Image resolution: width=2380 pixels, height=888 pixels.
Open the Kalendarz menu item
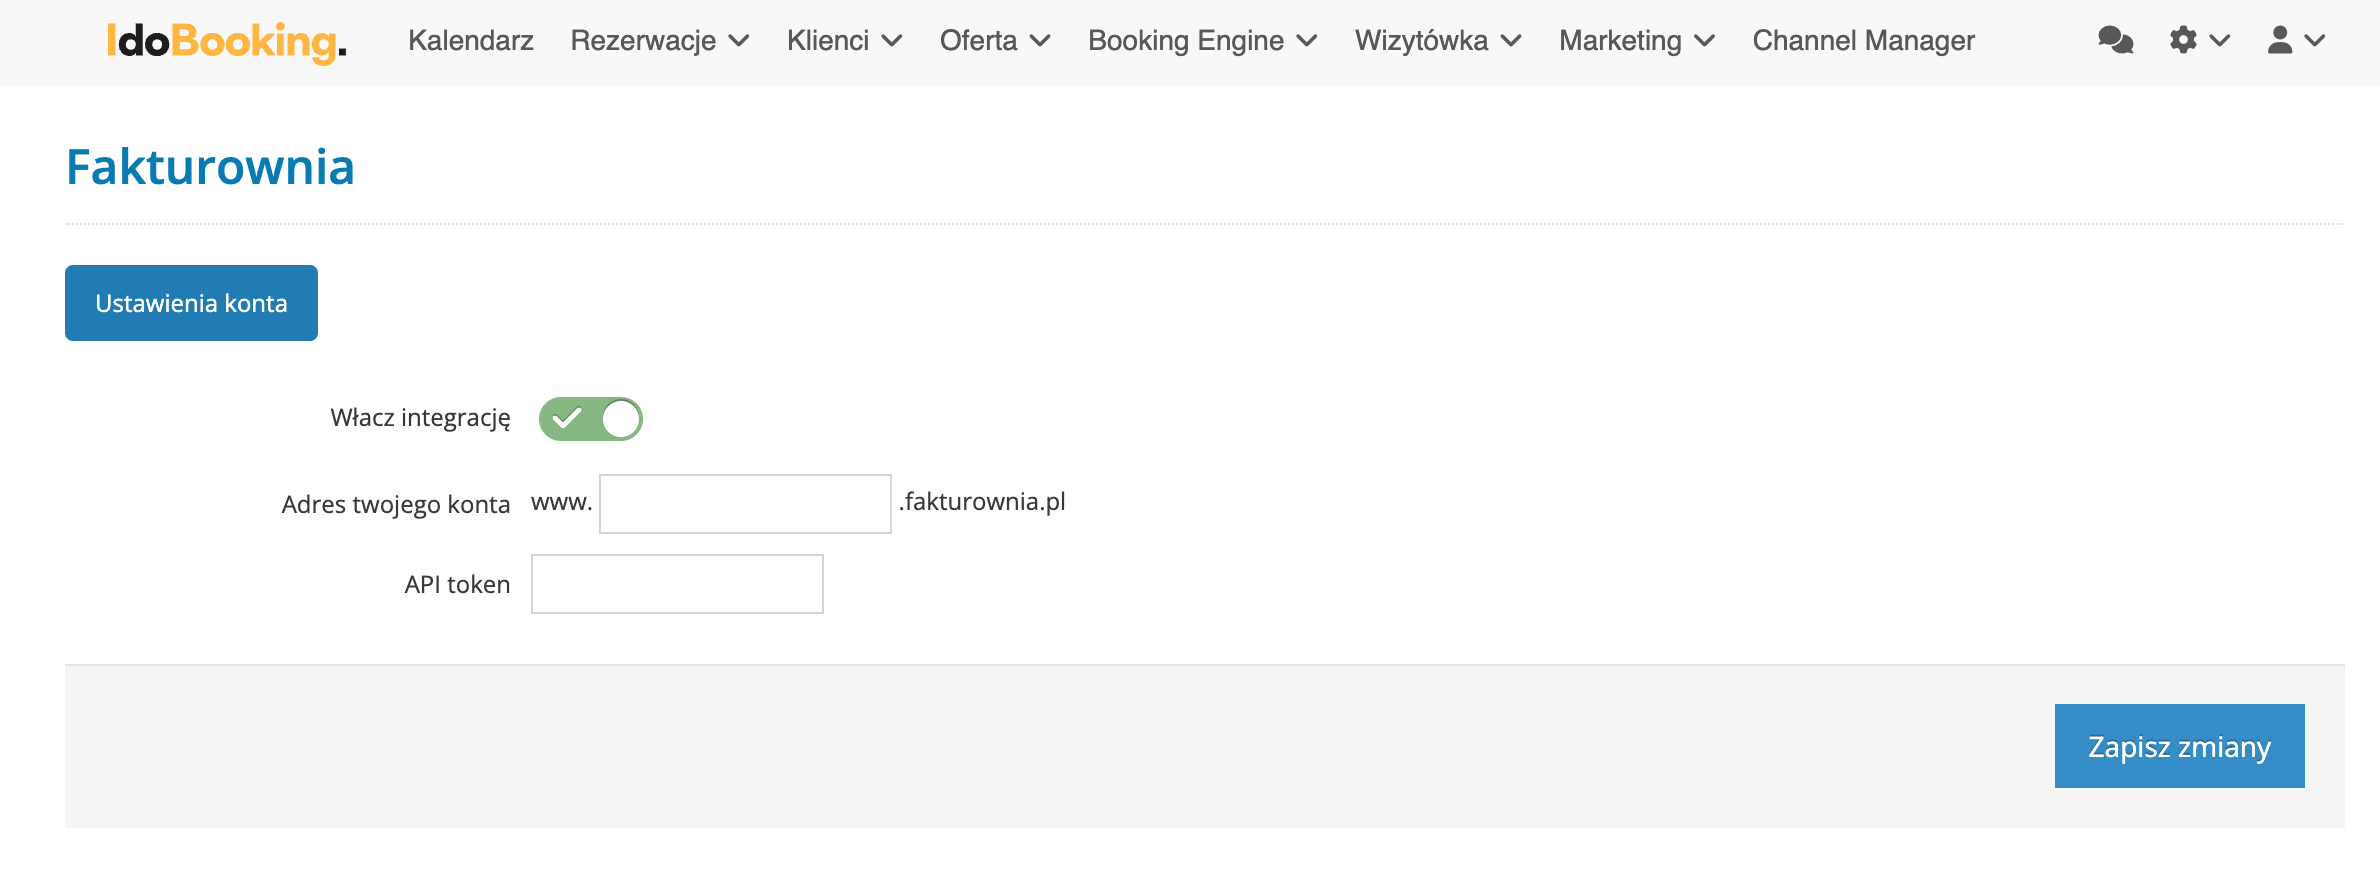pyautogui.click(x=470, y=41)
